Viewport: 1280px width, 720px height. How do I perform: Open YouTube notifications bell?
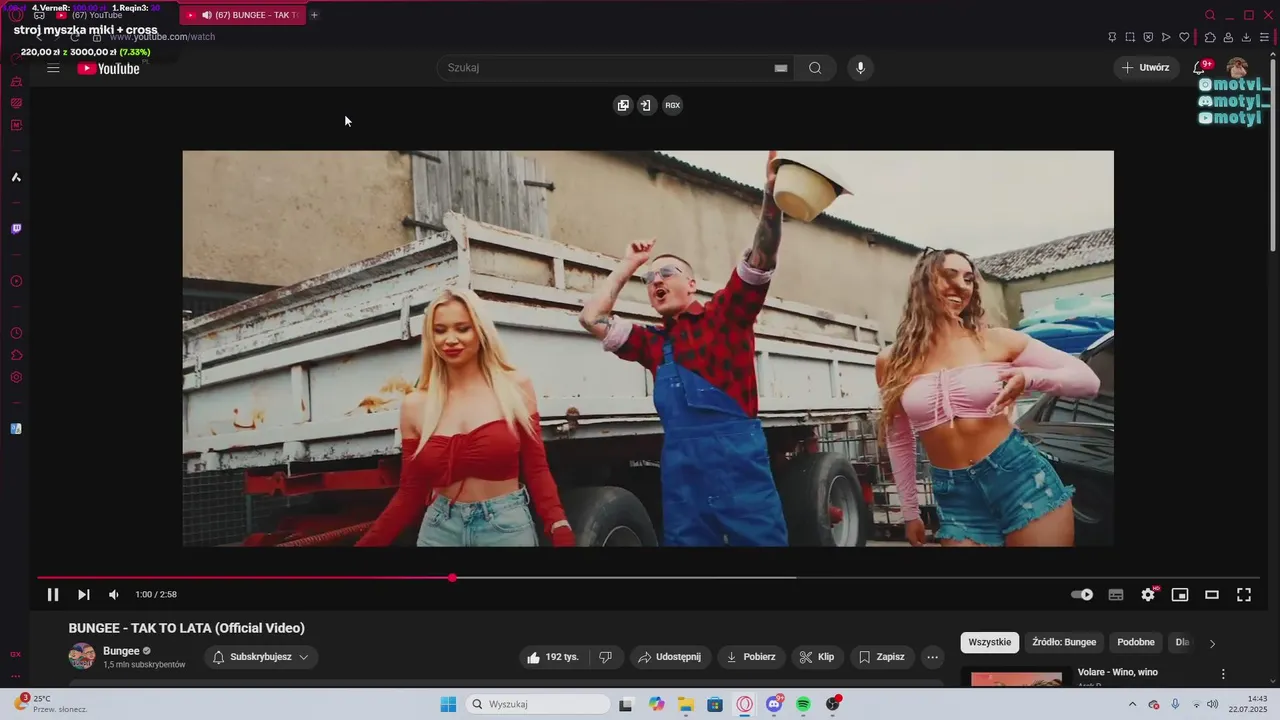coord(1199,68)
